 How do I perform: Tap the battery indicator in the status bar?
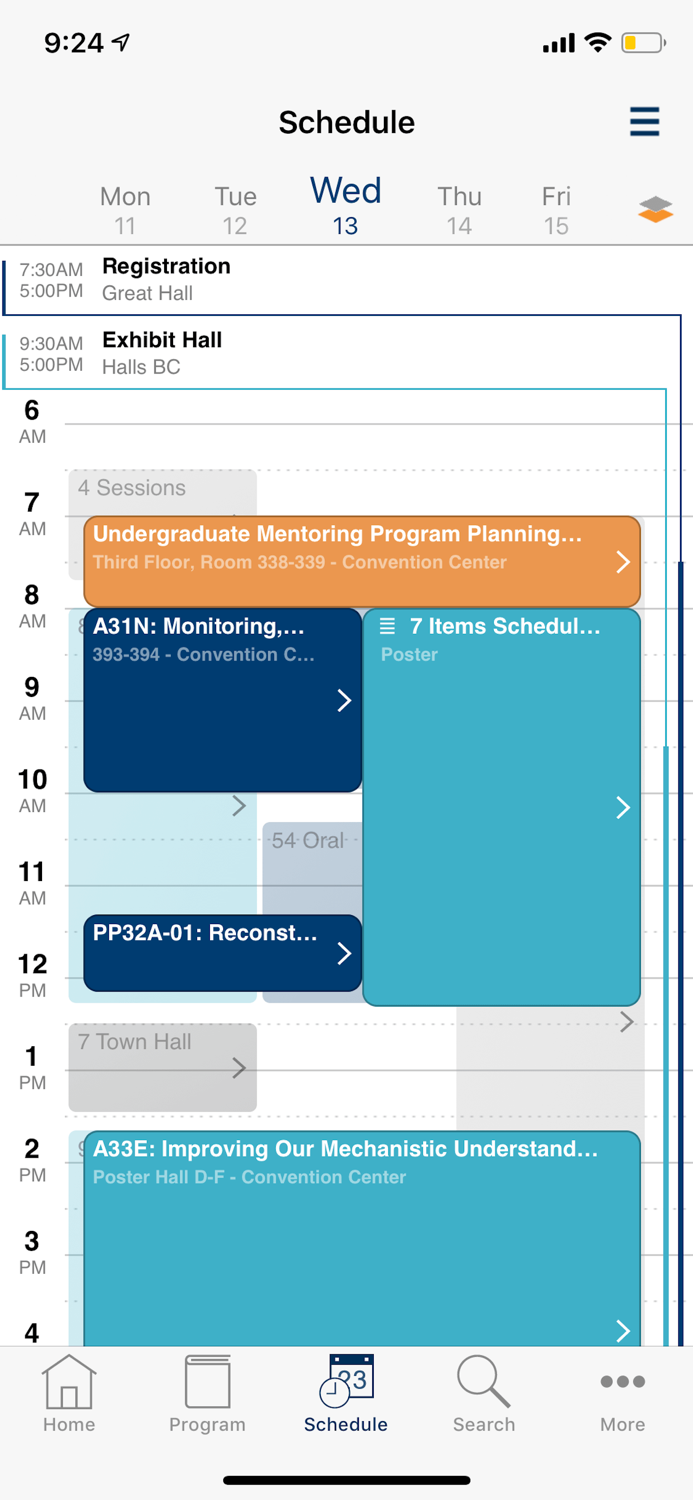click(x=641, y=43)
